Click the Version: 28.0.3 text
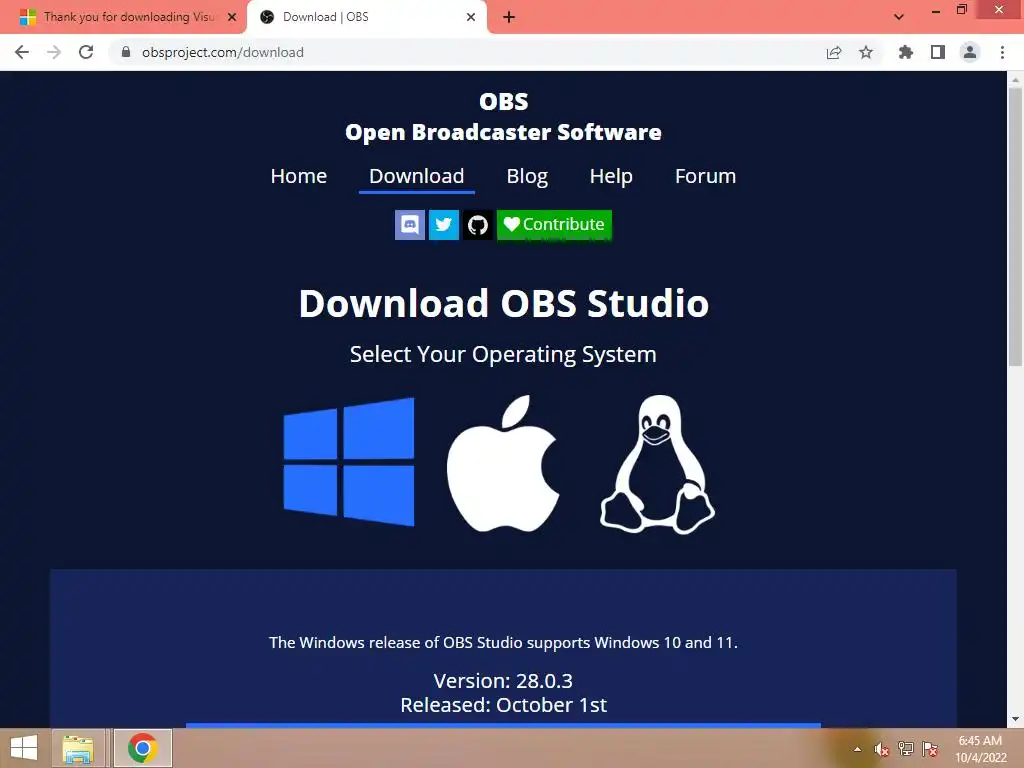The width and height of the screenshot is (1024, 768). click(503, 681)
